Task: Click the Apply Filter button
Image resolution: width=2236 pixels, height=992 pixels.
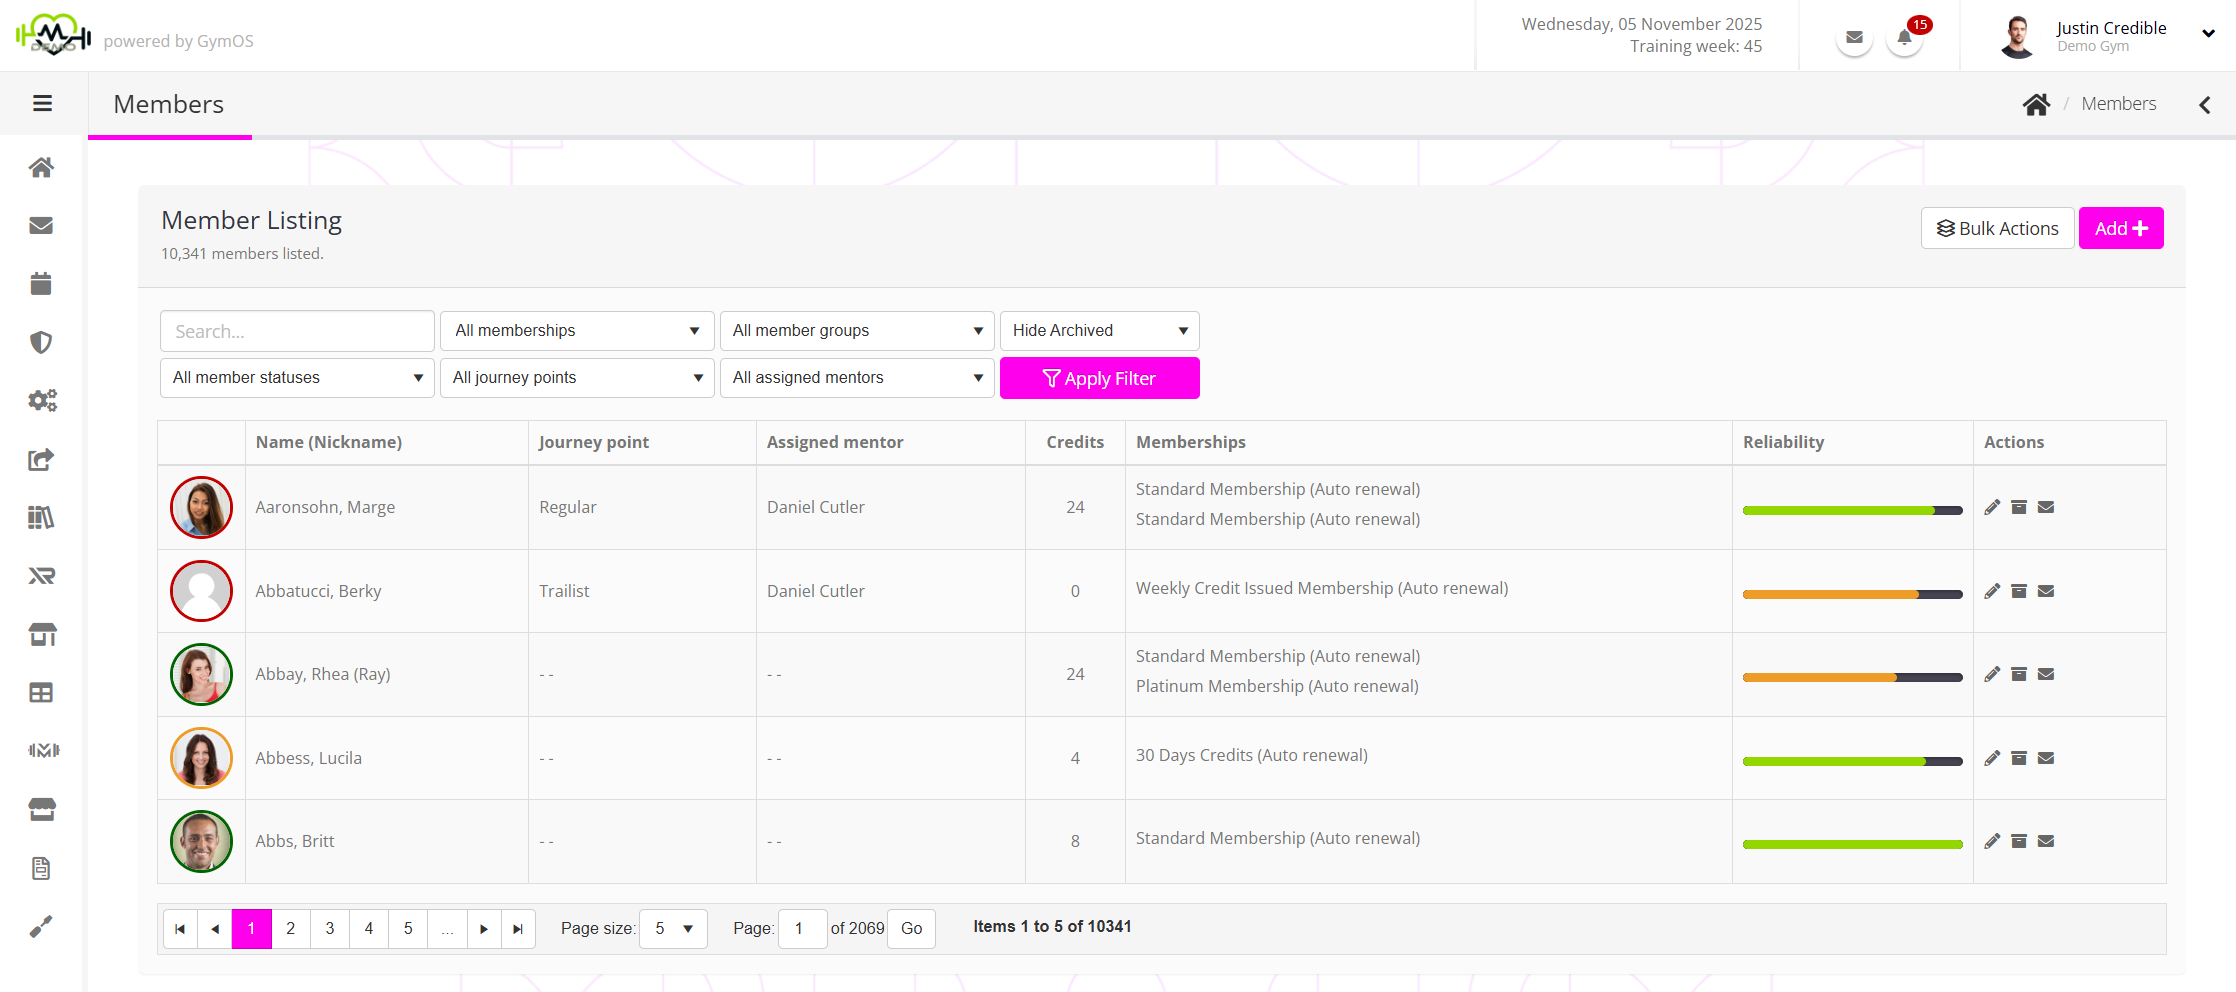Action: coord(1099,378)
